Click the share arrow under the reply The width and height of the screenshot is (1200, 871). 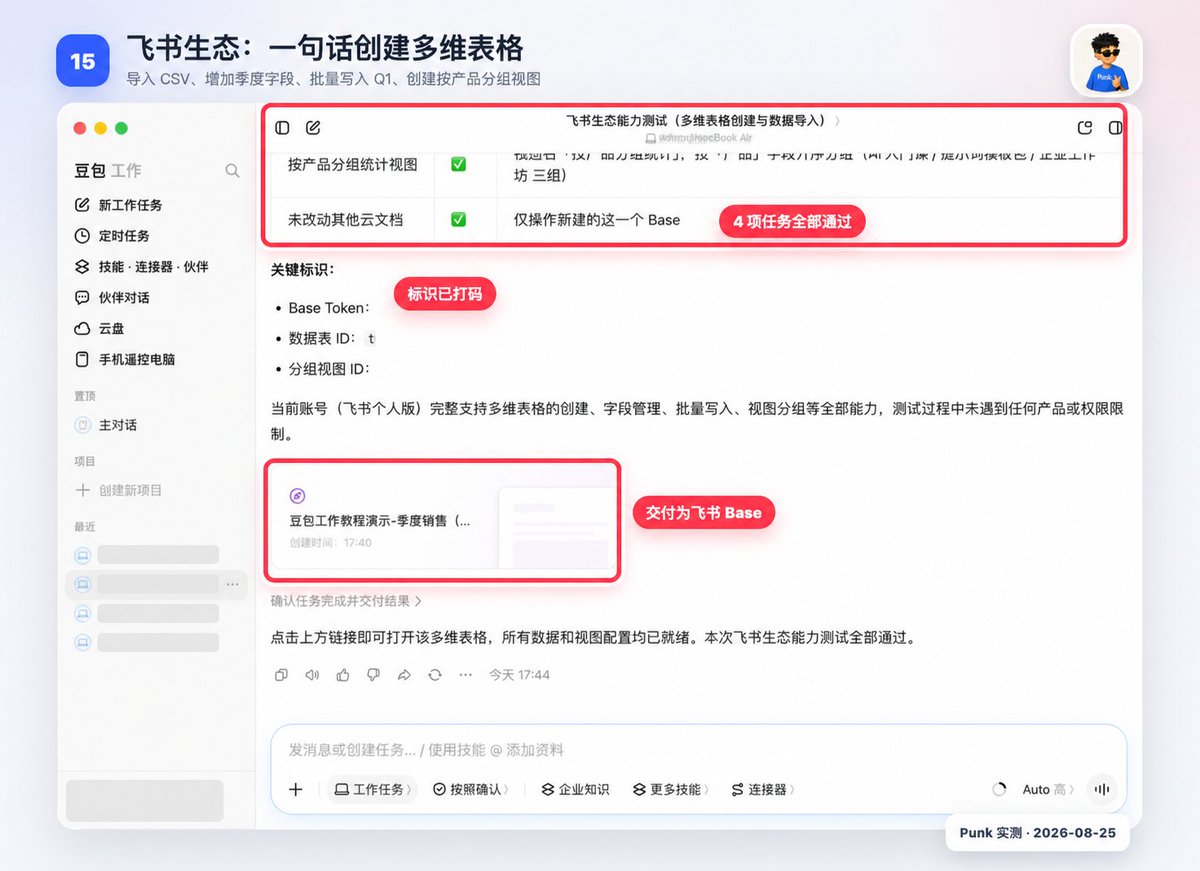(x=404, y=675)
